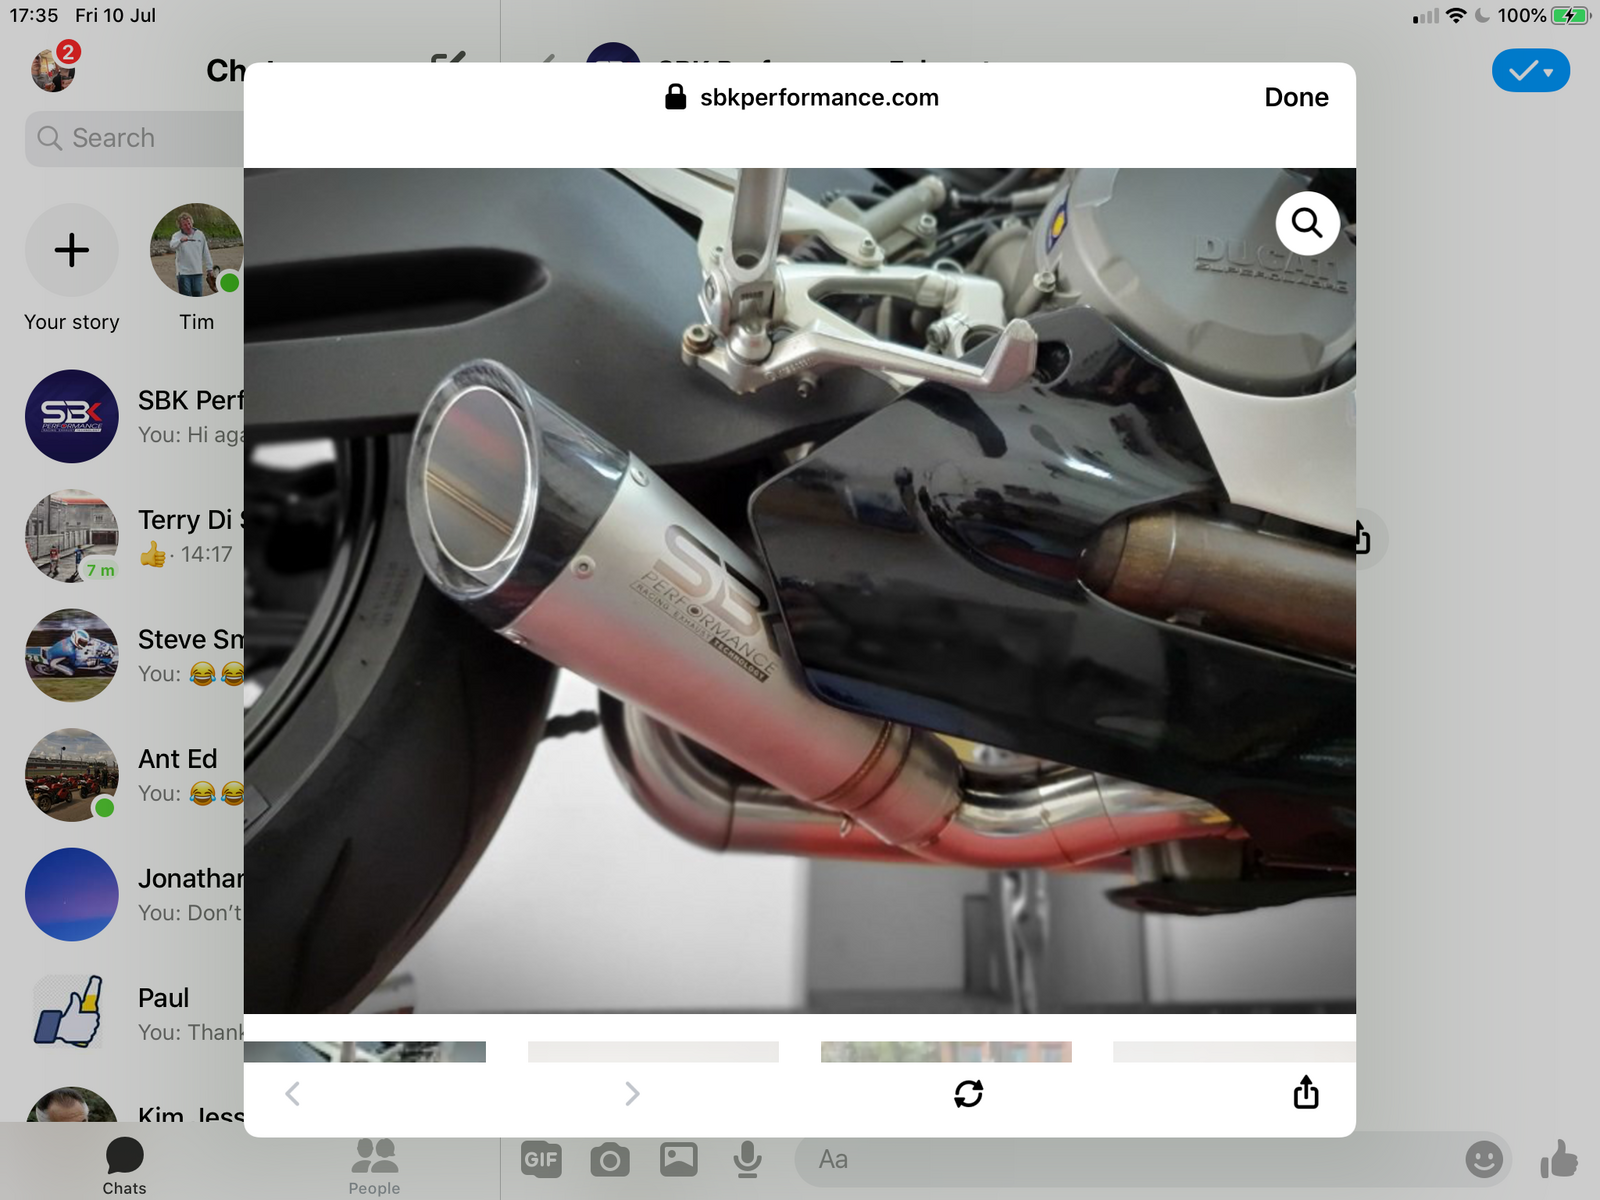The width and height of the screenshot is (1600, 1200).
Task: Tap the magnifier zoom icon on photo
Action: coord(1307,223)
